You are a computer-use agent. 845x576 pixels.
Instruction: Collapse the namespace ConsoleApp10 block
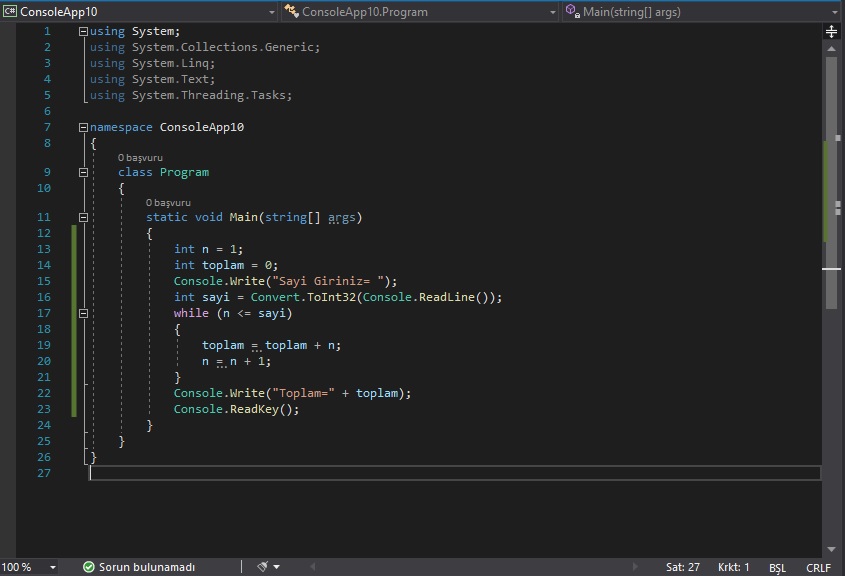click(x=83, y=128)
